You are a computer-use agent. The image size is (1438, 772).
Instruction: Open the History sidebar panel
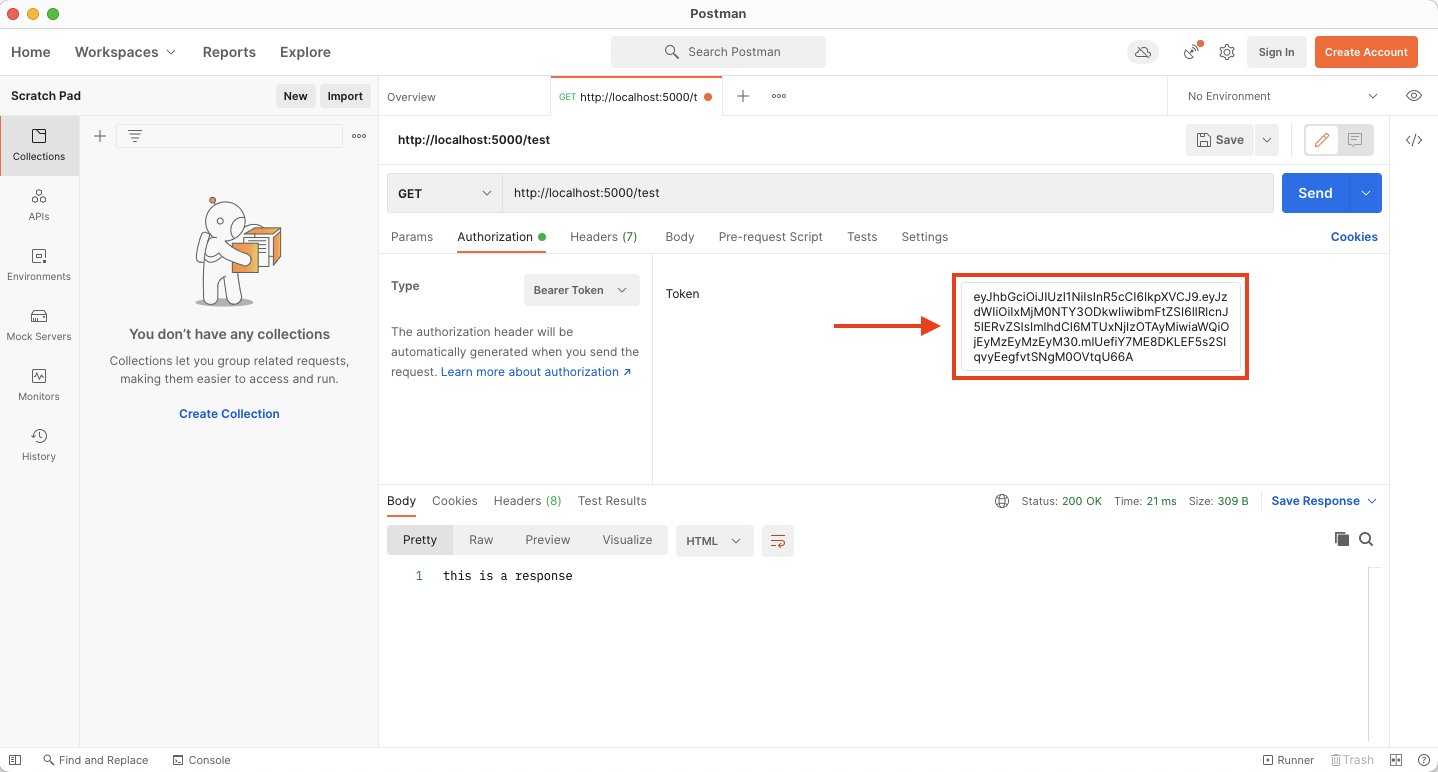pos(39,445)
